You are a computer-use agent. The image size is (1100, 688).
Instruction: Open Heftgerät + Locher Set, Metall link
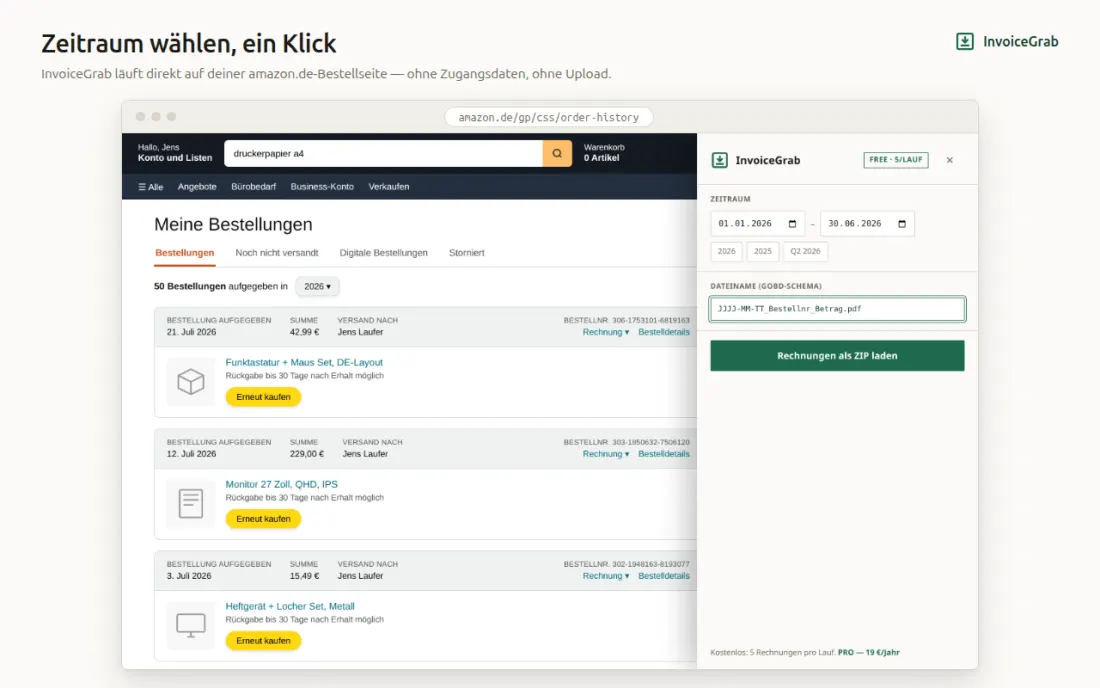(290, 607)
